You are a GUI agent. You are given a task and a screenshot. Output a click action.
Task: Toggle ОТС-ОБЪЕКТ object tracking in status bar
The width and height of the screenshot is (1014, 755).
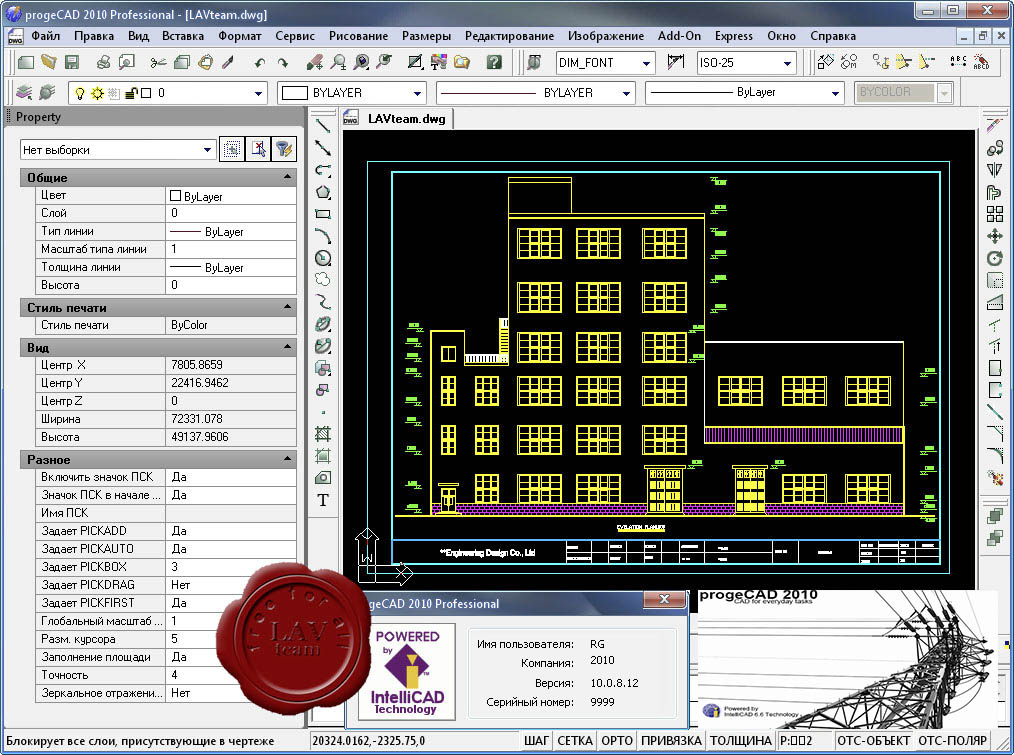coord(873,740)
